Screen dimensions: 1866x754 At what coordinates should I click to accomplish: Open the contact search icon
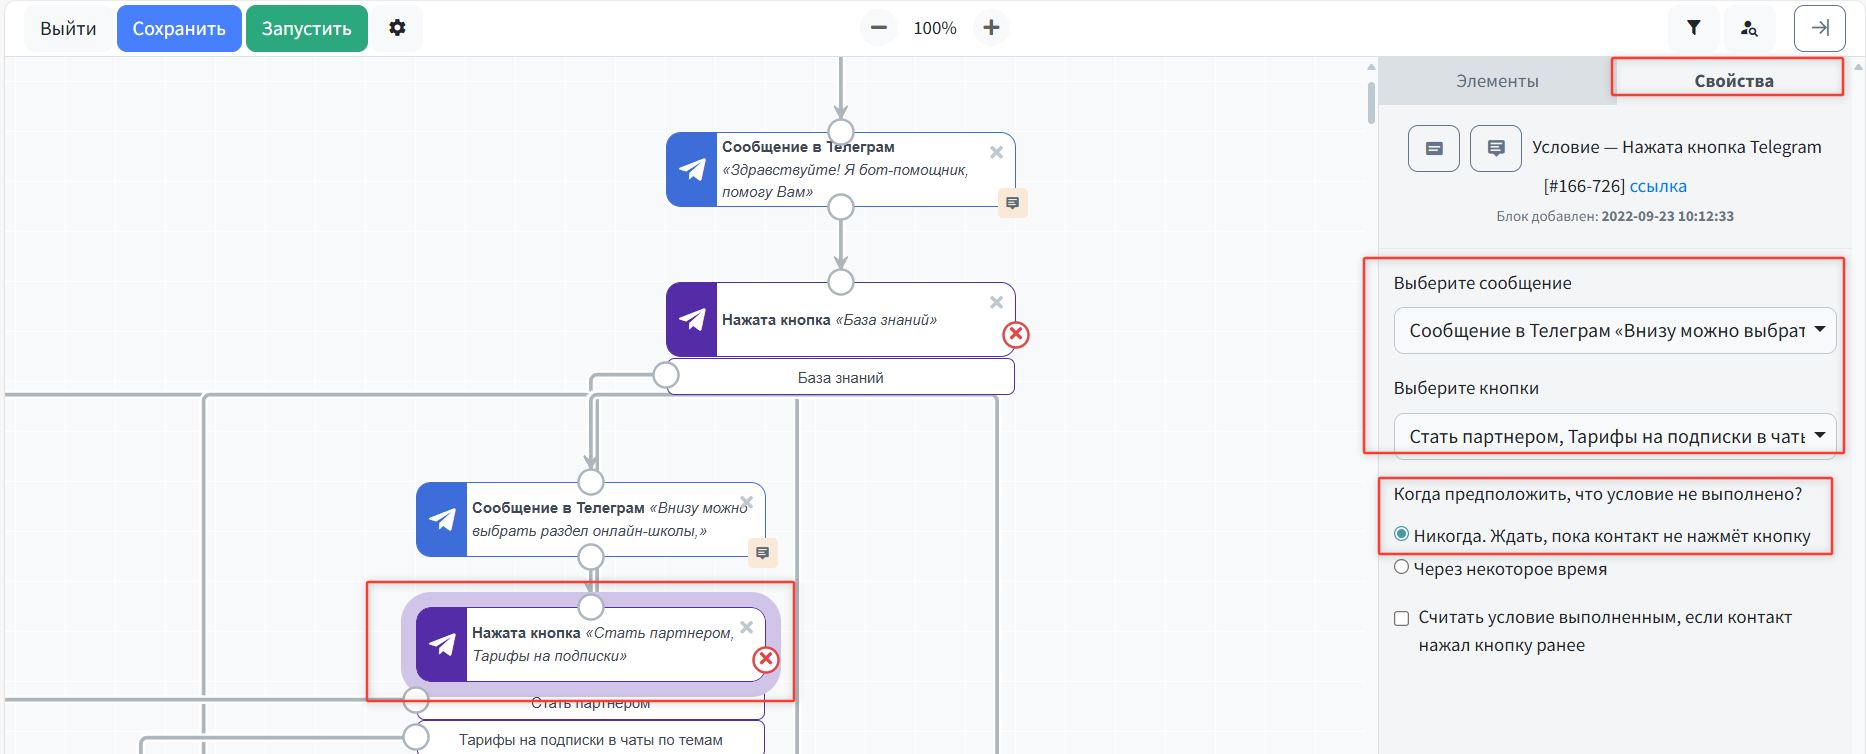click(1748, 28)
